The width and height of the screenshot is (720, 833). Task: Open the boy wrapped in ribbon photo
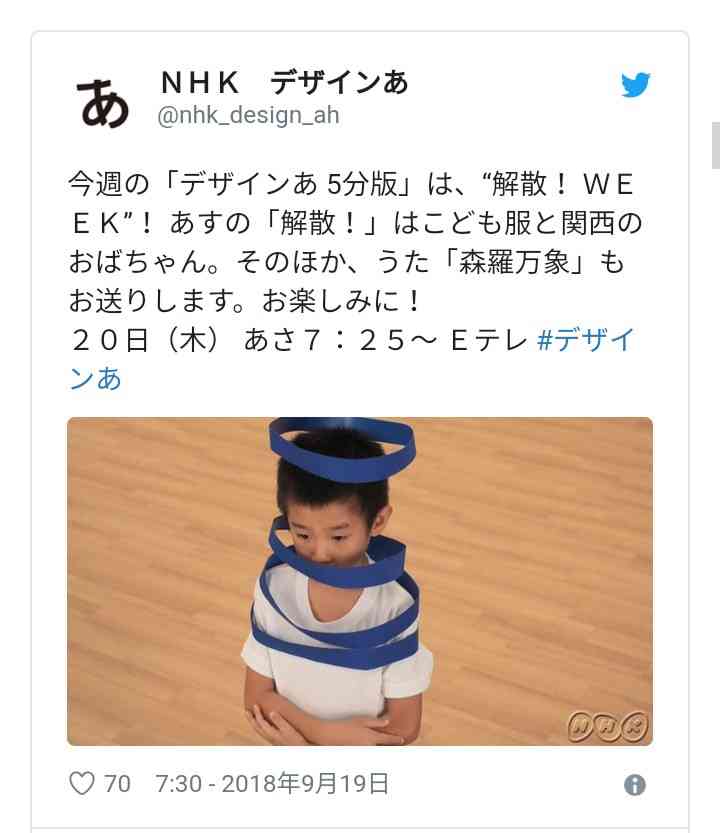(x=360, y=581)
